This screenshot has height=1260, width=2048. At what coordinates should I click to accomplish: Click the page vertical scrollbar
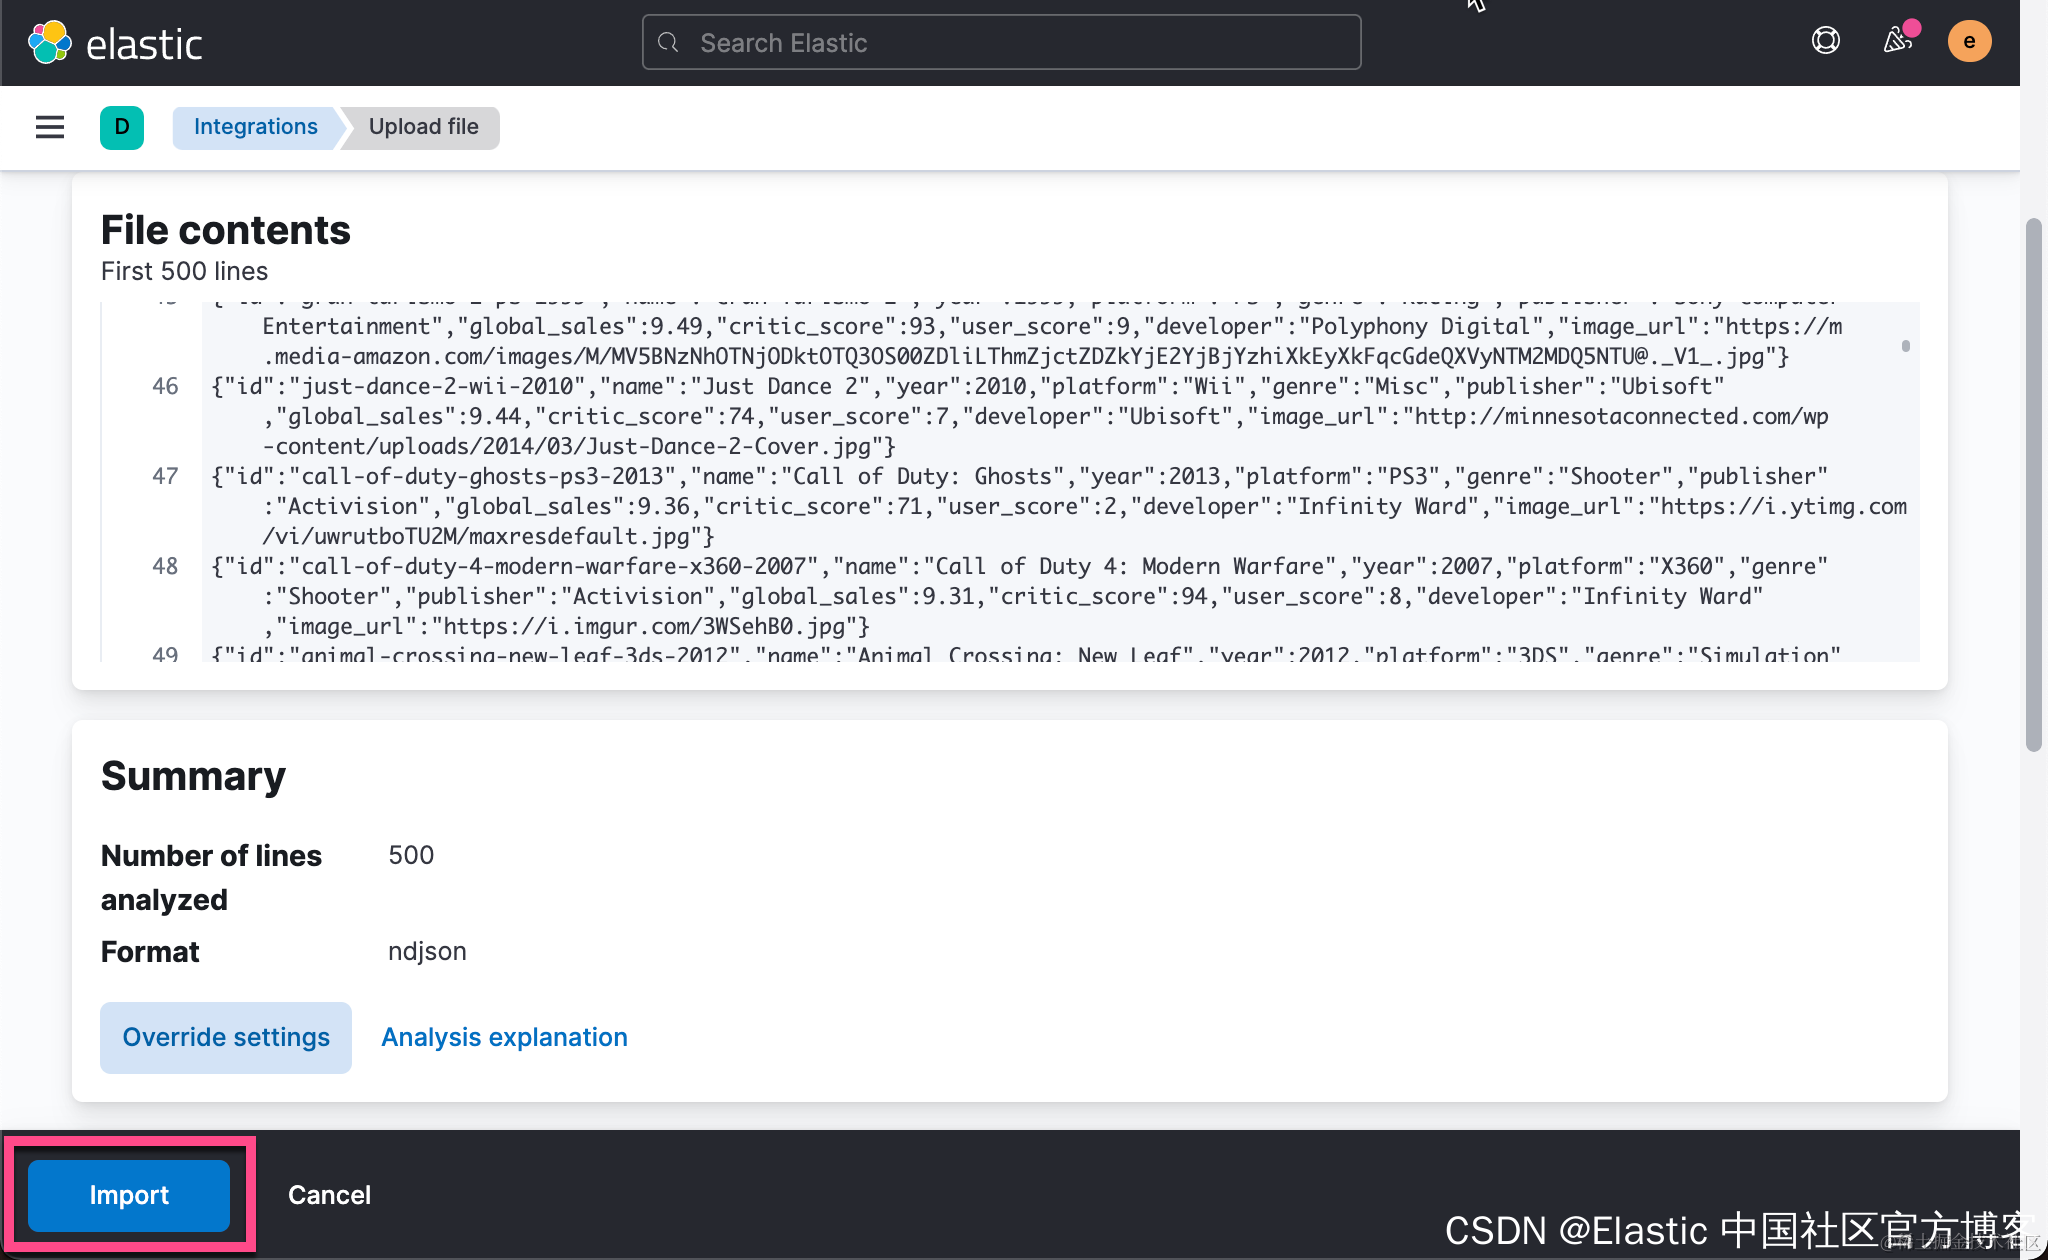click(x=2033, y=485)
